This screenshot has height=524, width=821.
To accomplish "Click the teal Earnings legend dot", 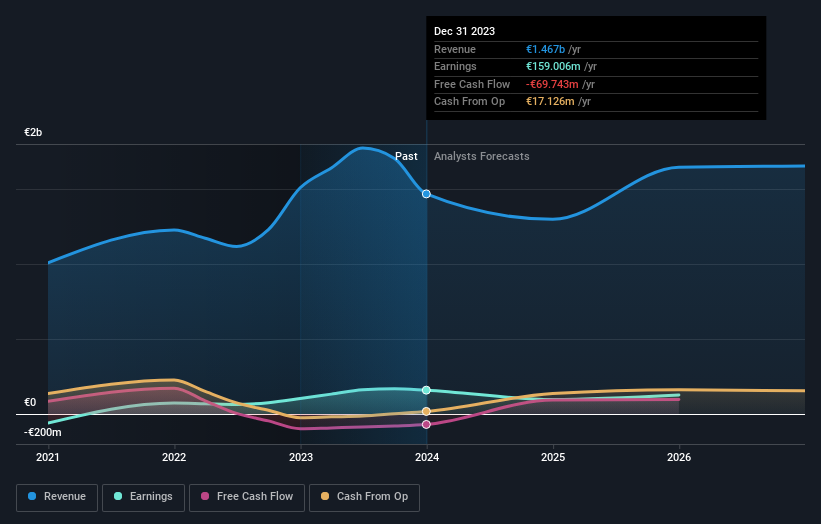I will [118, 496].
